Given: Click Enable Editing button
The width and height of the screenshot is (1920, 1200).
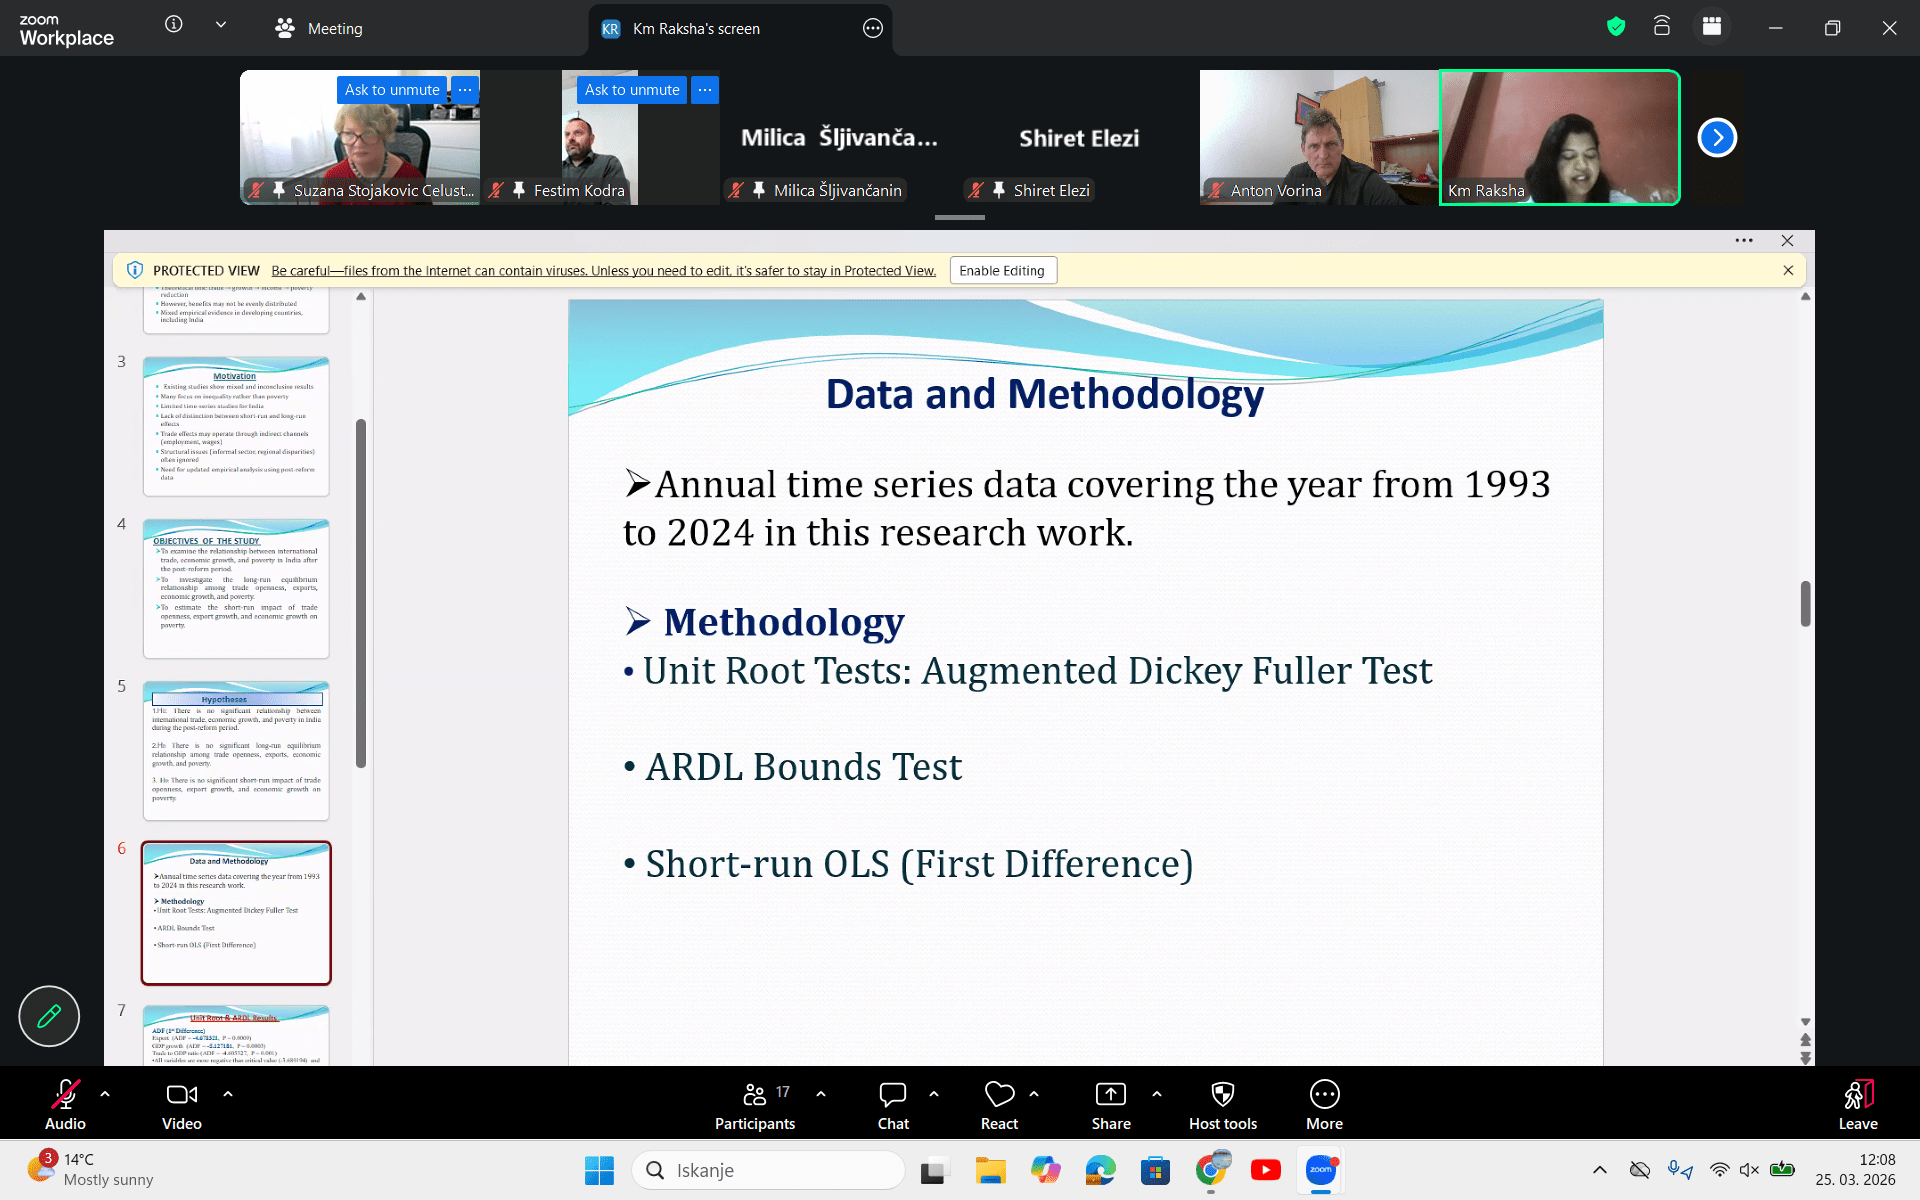Looking at the screenshot, I should [x=1002, y=271].
